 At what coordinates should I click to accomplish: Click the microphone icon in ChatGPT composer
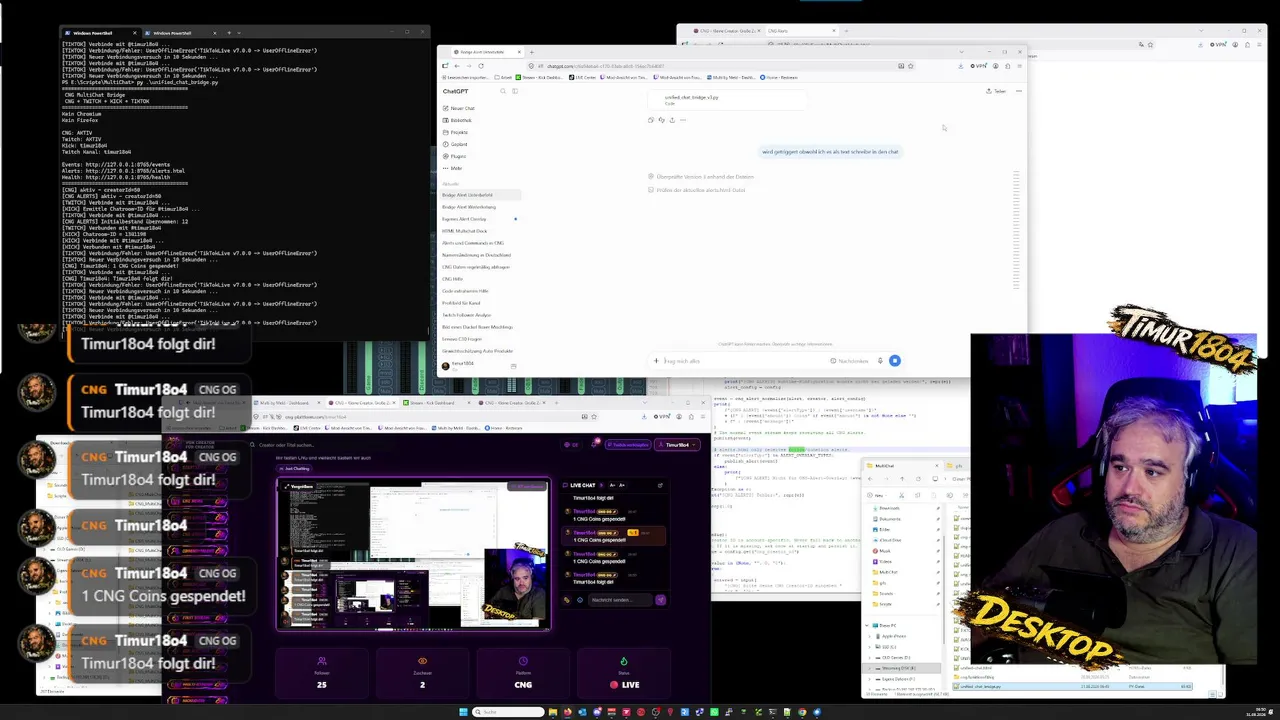point(880,361)
